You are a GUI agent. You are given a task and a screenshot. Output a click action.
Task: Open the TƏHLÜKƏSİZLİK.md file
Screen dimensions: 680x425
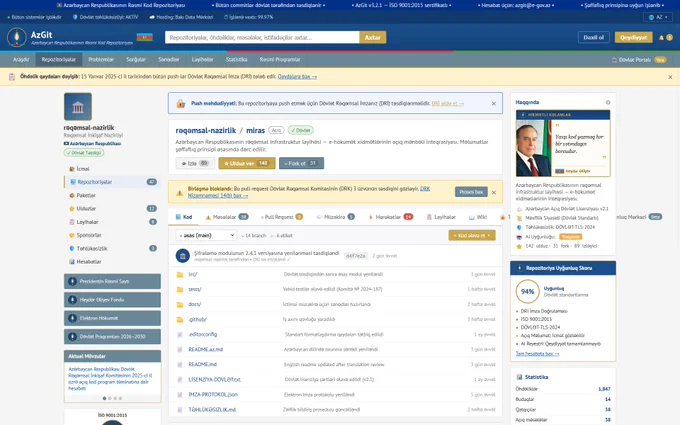(x=212, y=409)
